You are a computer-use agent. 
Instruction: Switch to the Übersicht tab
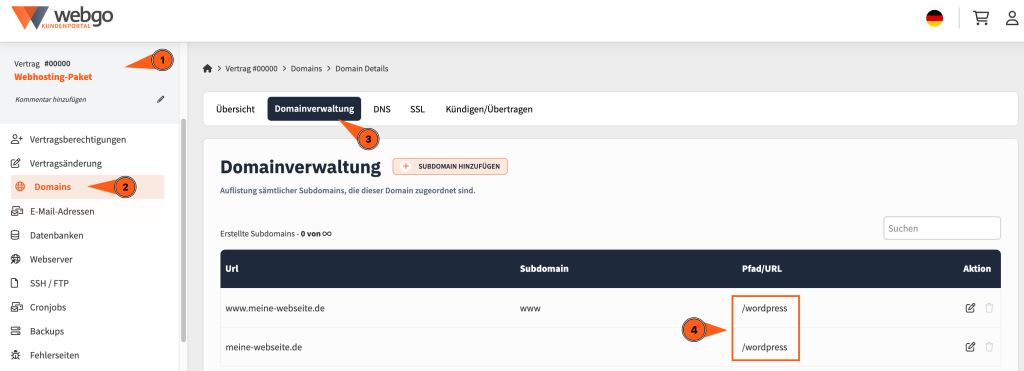pyautogui.click(x=236, y=109)
